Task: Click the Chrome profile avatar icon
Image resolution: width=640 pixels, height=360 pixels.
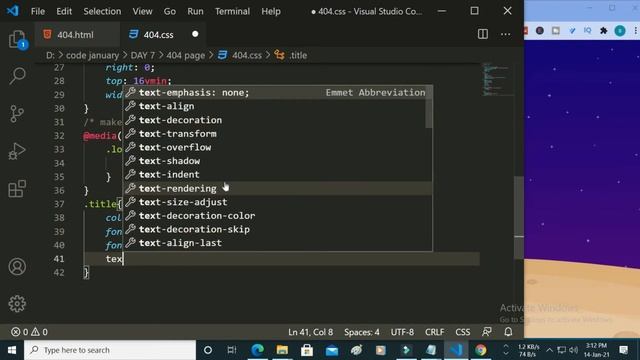Action: 620,31
